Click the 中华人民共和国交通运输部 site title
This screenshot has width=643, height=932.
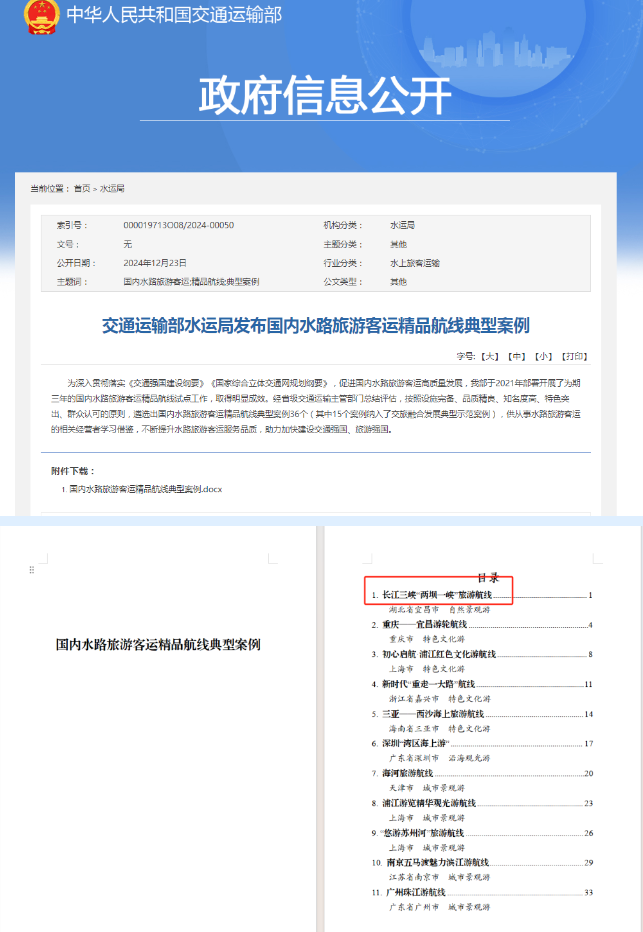[174, 15]
